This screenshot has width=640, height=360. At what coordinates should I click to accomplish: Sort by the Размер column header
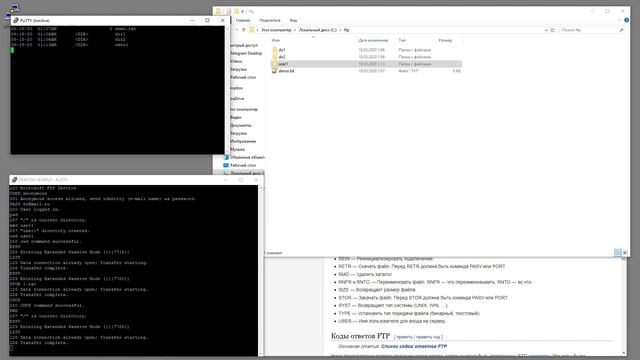[445, 40]
